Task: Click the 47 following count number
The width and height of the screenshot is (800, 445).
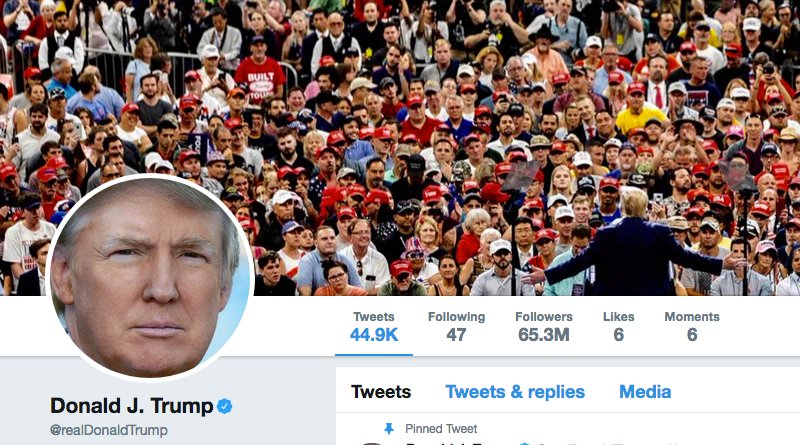Action: click(456, 335)
